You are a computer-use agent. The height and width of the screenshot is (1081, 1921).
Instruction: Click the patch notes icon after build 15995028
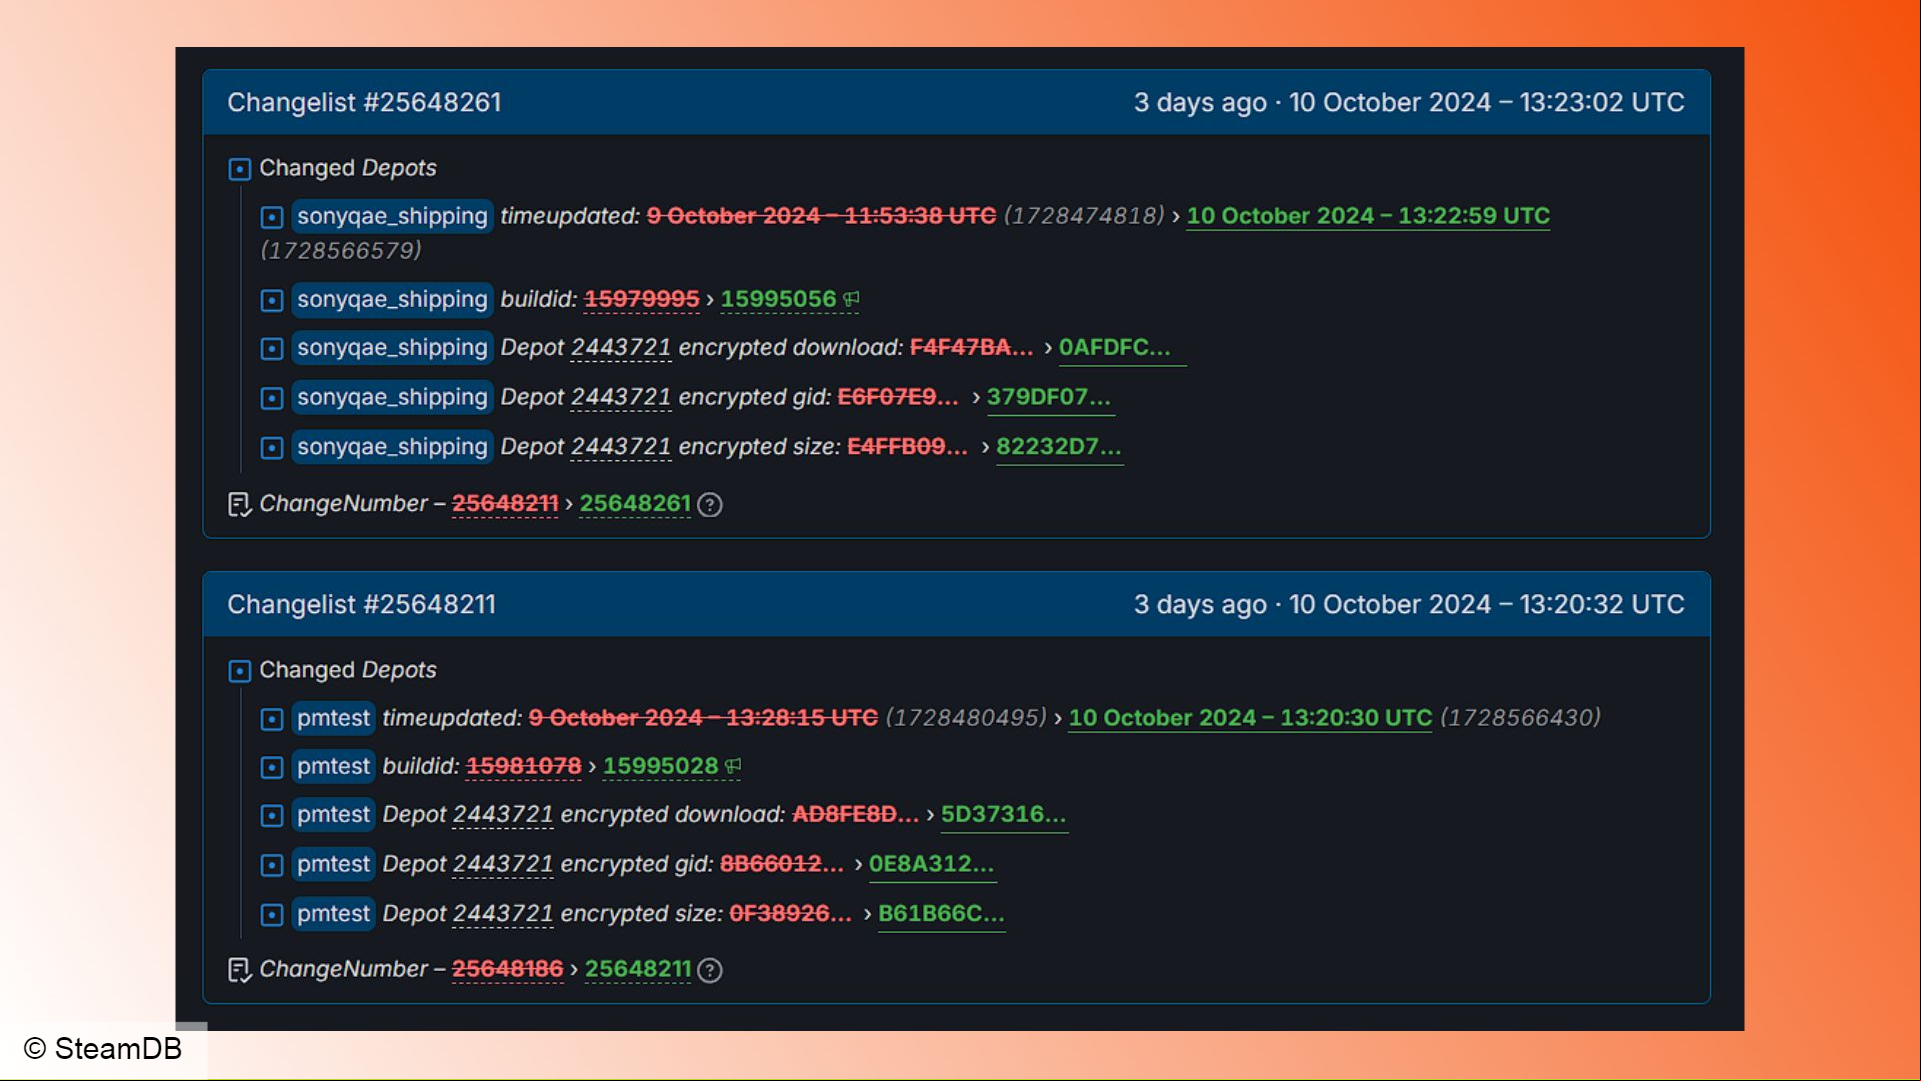[x=733, y=766]
